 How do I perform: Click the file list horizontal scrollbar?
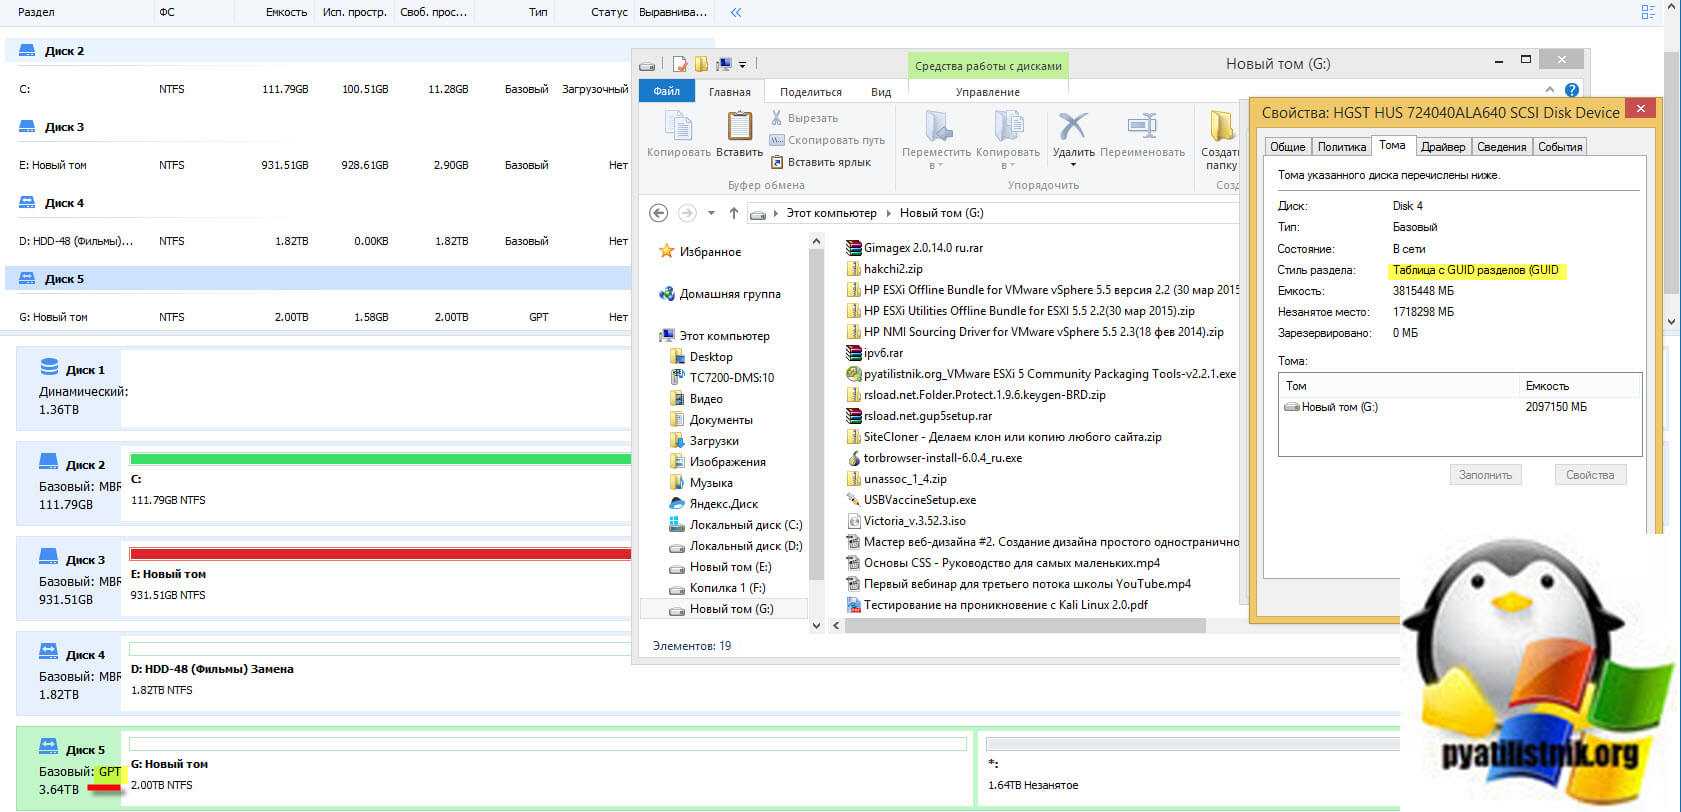(1025, 626)
